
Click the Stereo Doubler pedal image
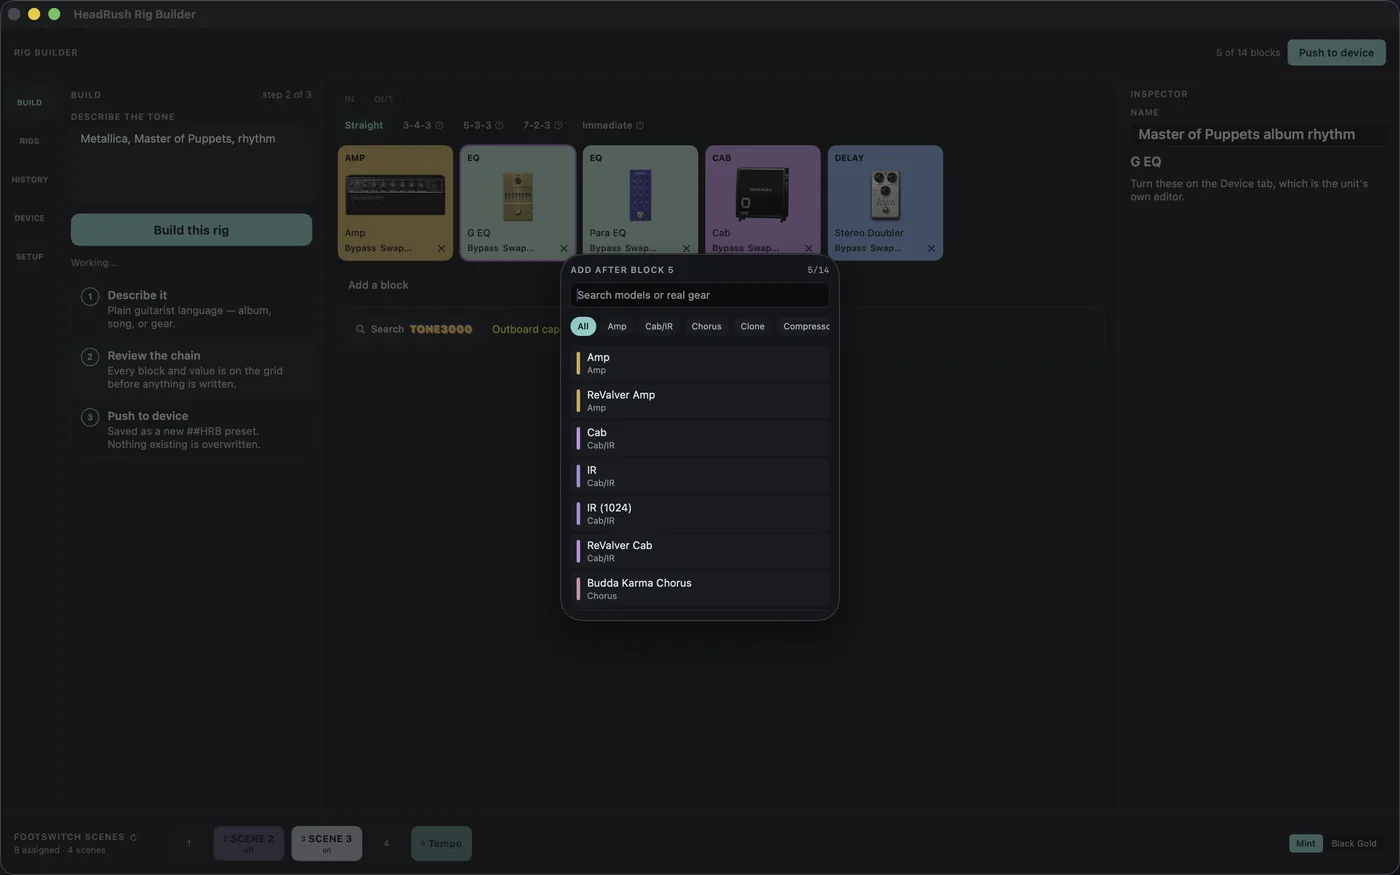(885, 195)
